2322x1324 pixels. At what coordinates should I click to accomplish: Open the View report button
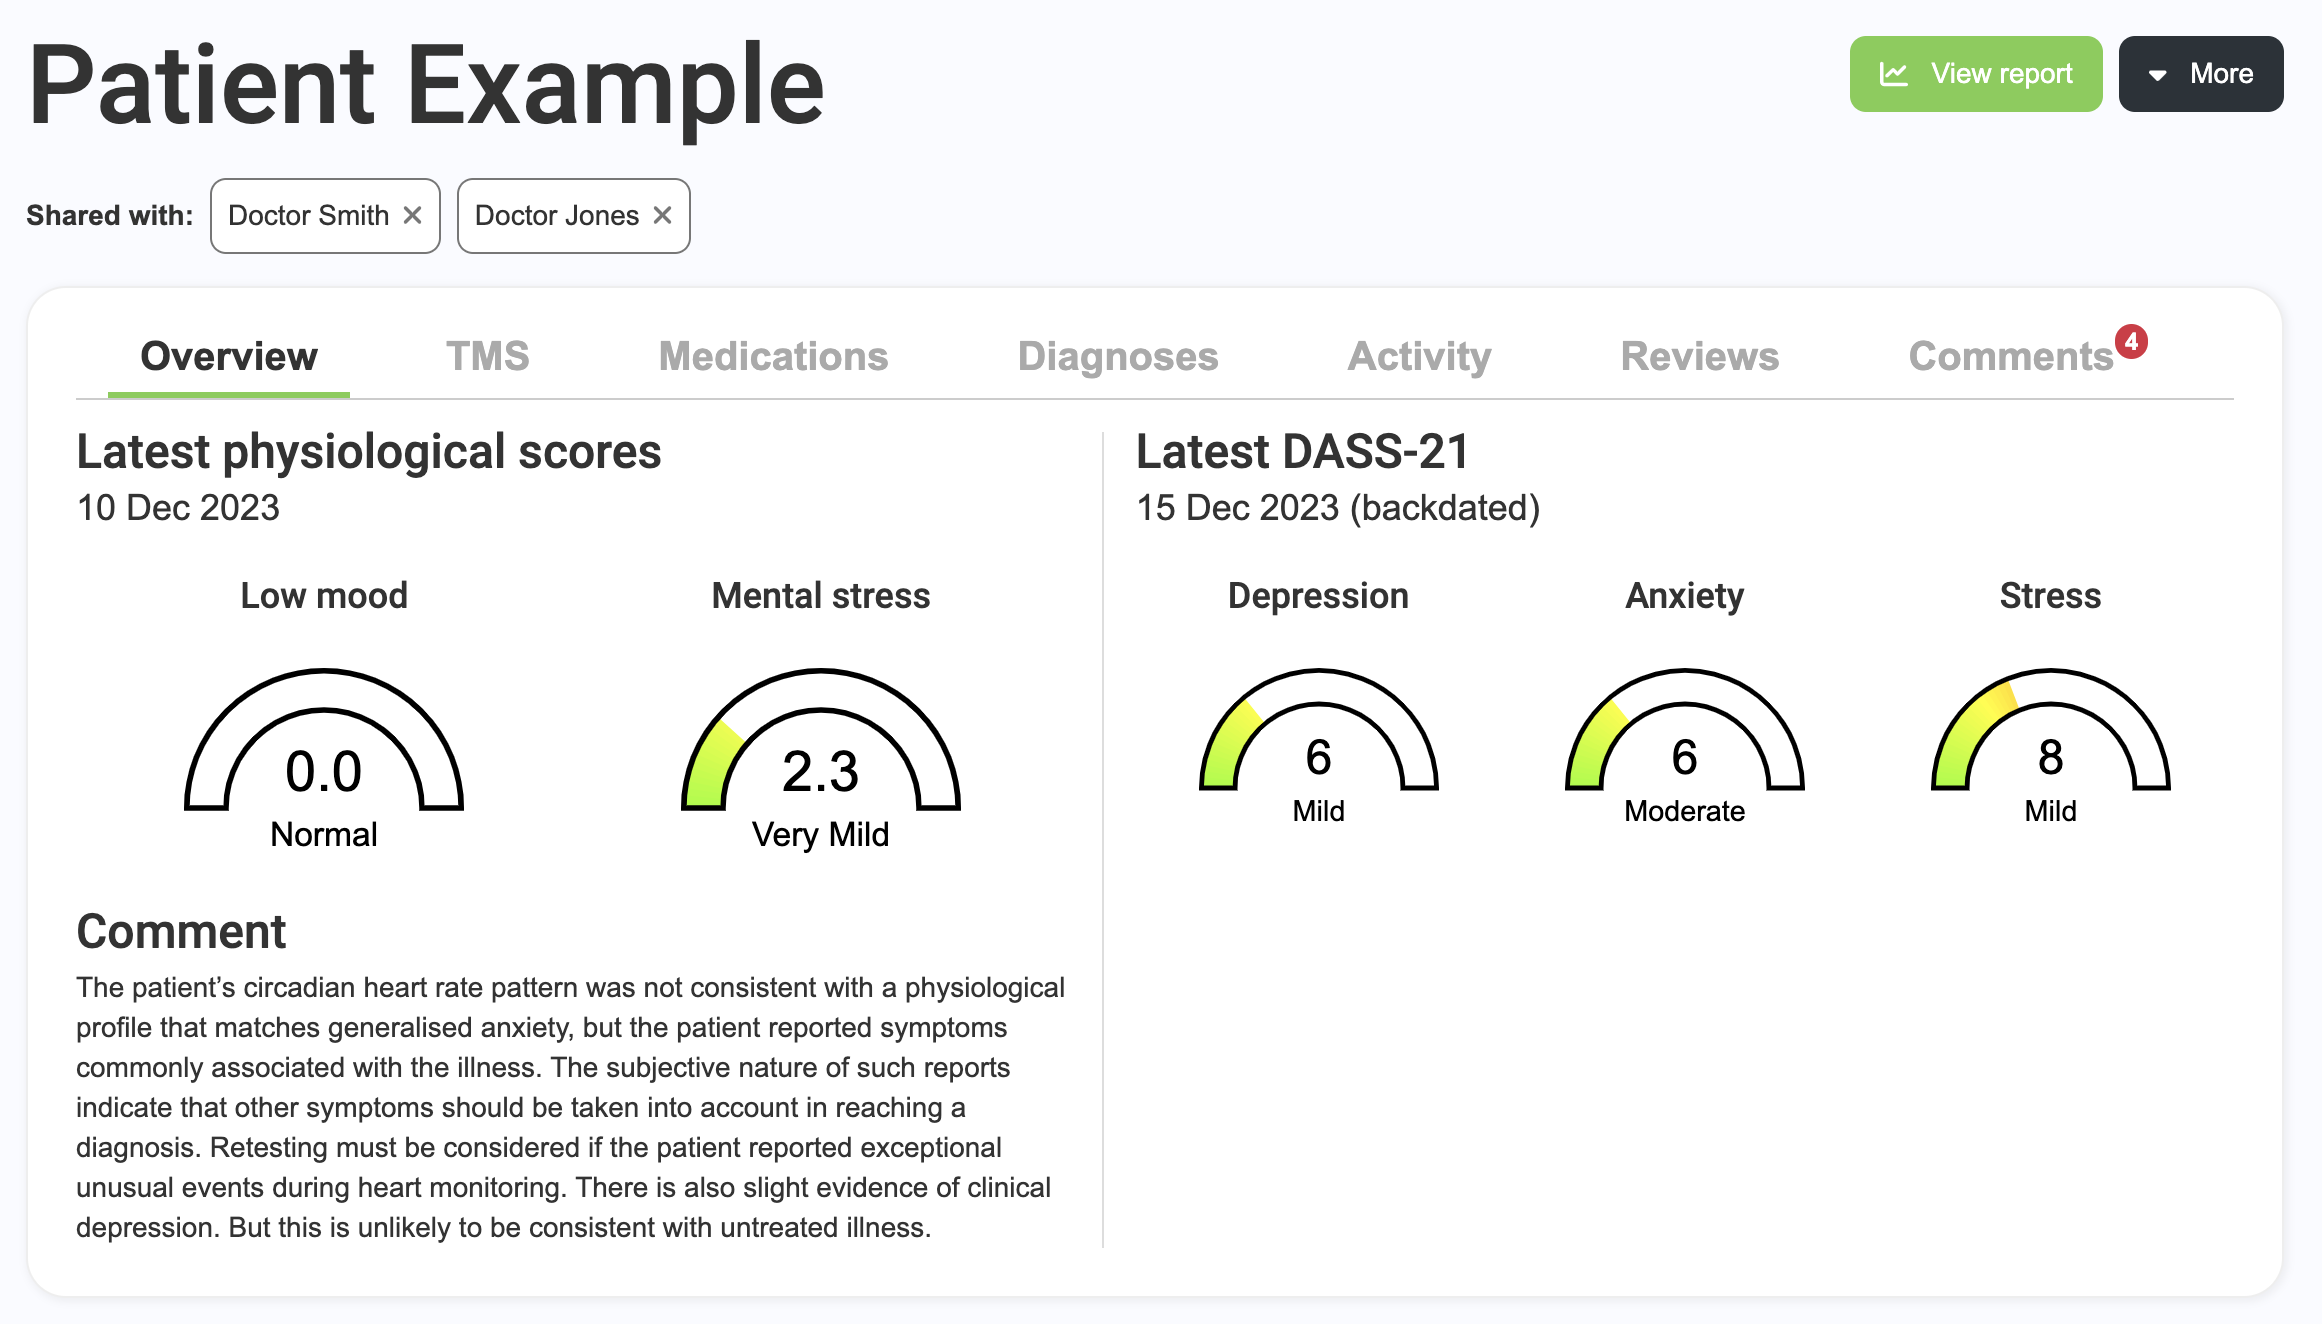1975,74
